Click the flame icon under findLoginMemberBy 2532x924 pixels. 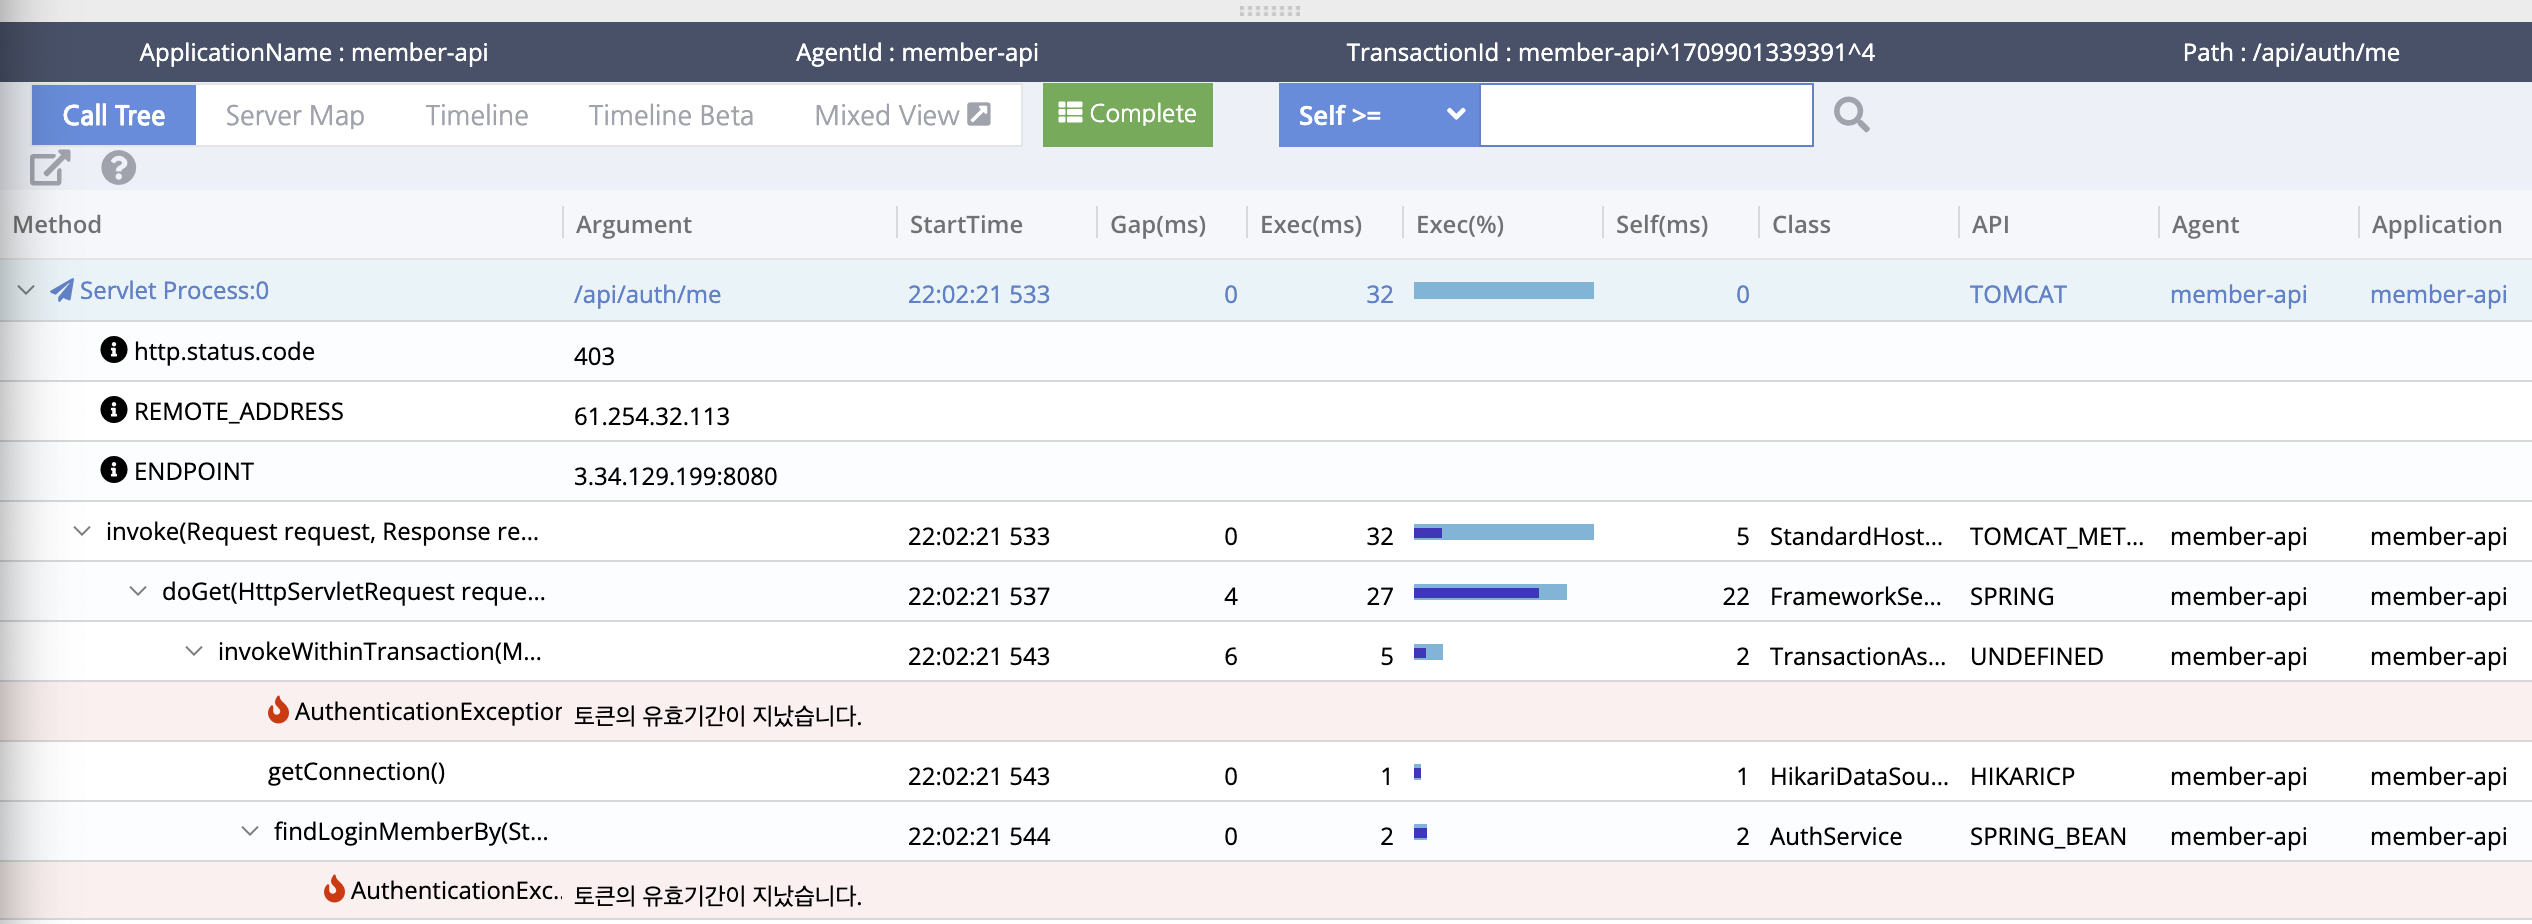point(334,889)
